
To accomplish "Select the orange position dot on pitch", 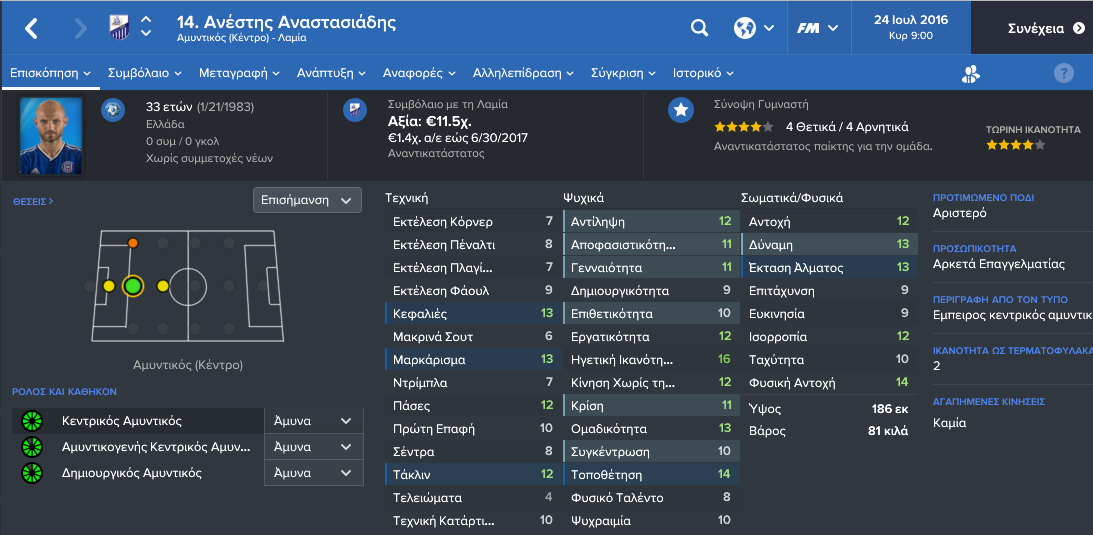I will coord(133,243).
